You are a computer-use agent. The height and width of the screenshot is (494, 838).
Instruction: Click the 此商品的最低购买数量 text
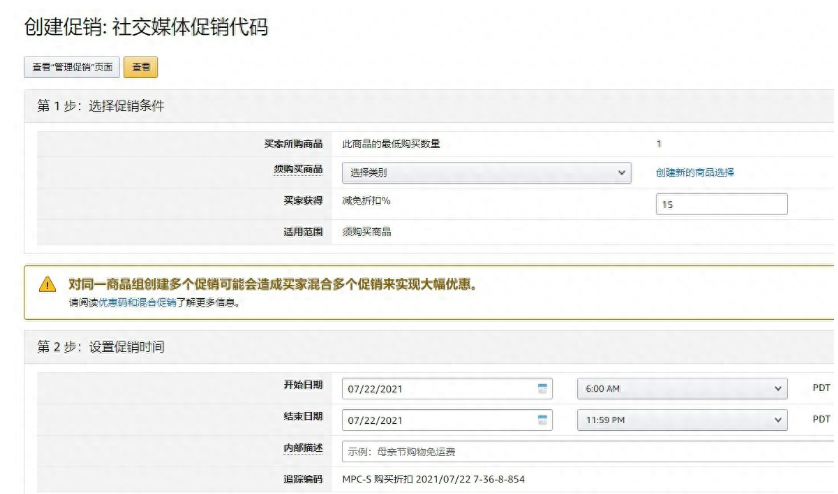(391, 144)
